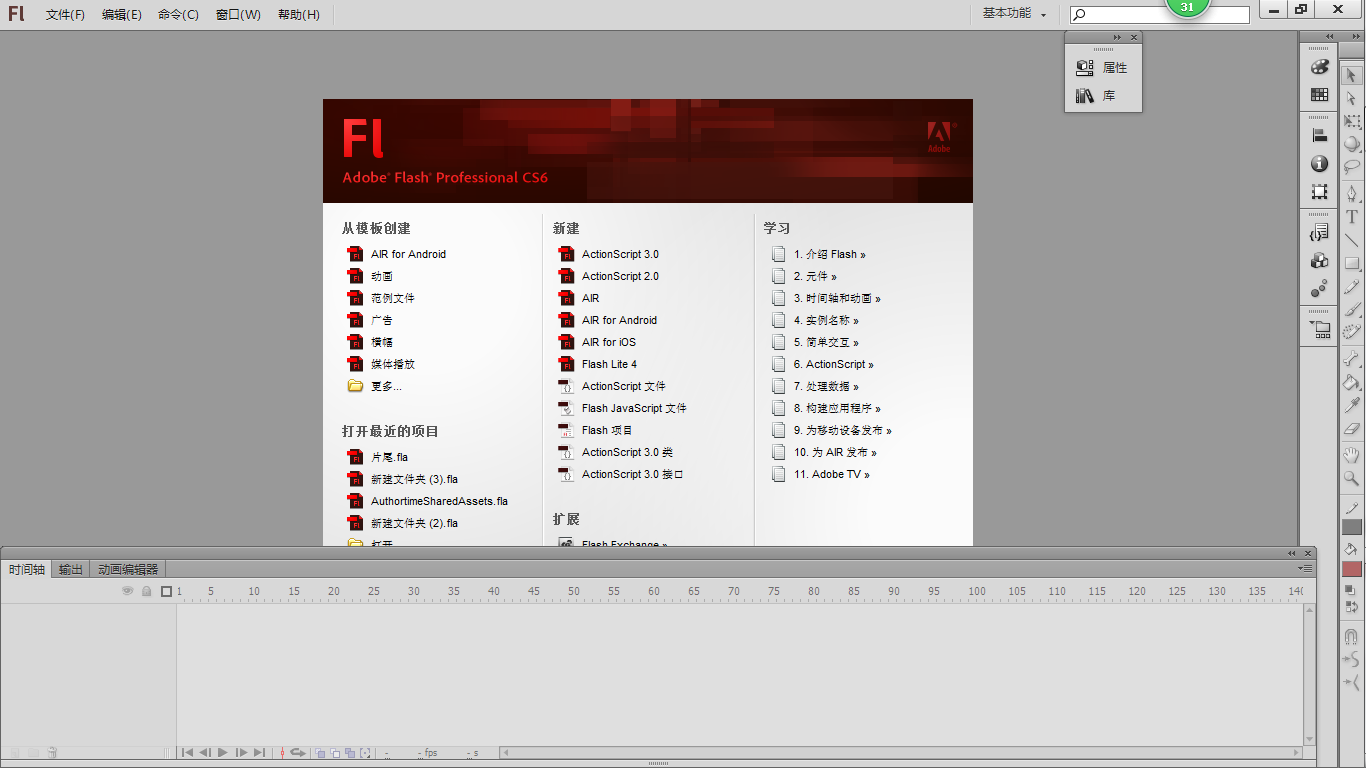The height and width of the screenshot is (768, 1366).
Task: Open the Align panel icon
Action: pos(1320,136)
